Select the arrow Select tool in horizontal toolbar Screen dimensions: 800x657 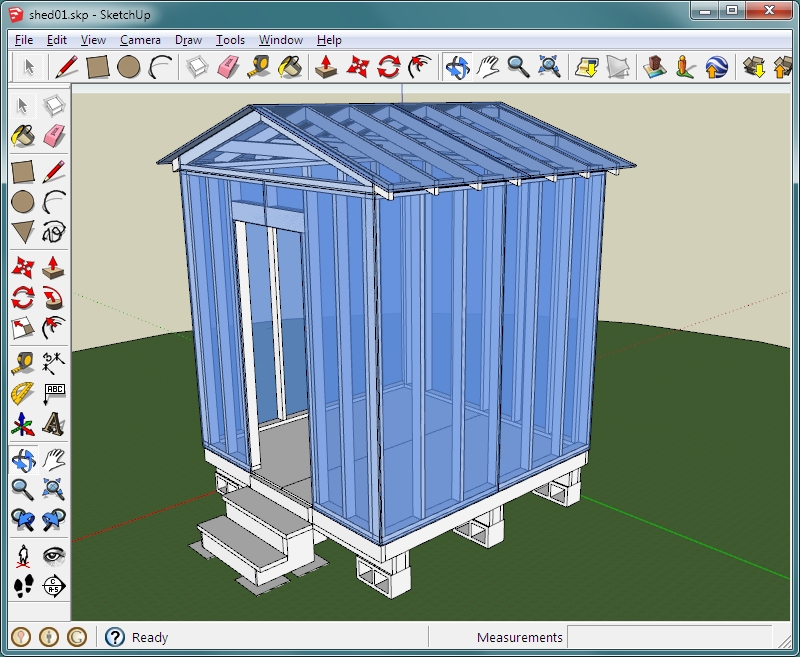[x=29, y=67]
